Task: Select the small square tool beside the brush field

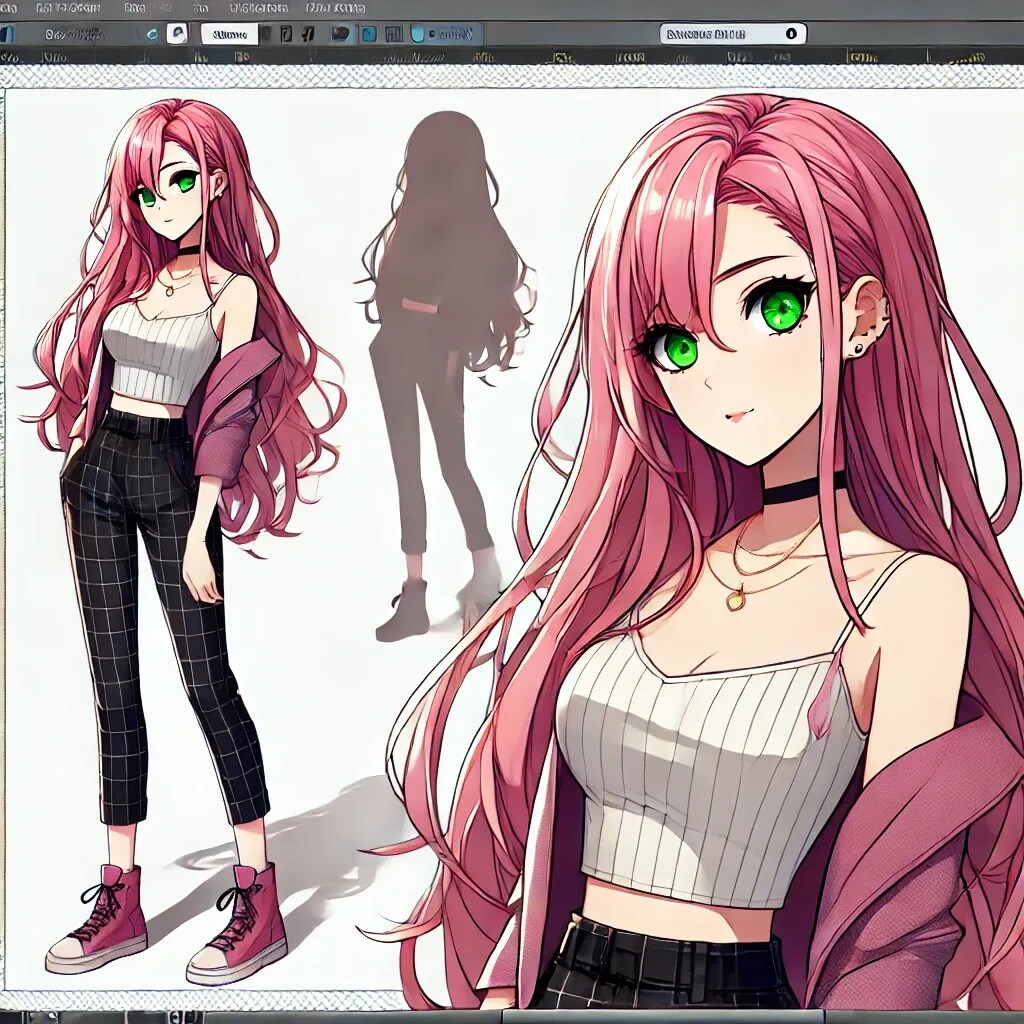Action: tap(267, 32)
